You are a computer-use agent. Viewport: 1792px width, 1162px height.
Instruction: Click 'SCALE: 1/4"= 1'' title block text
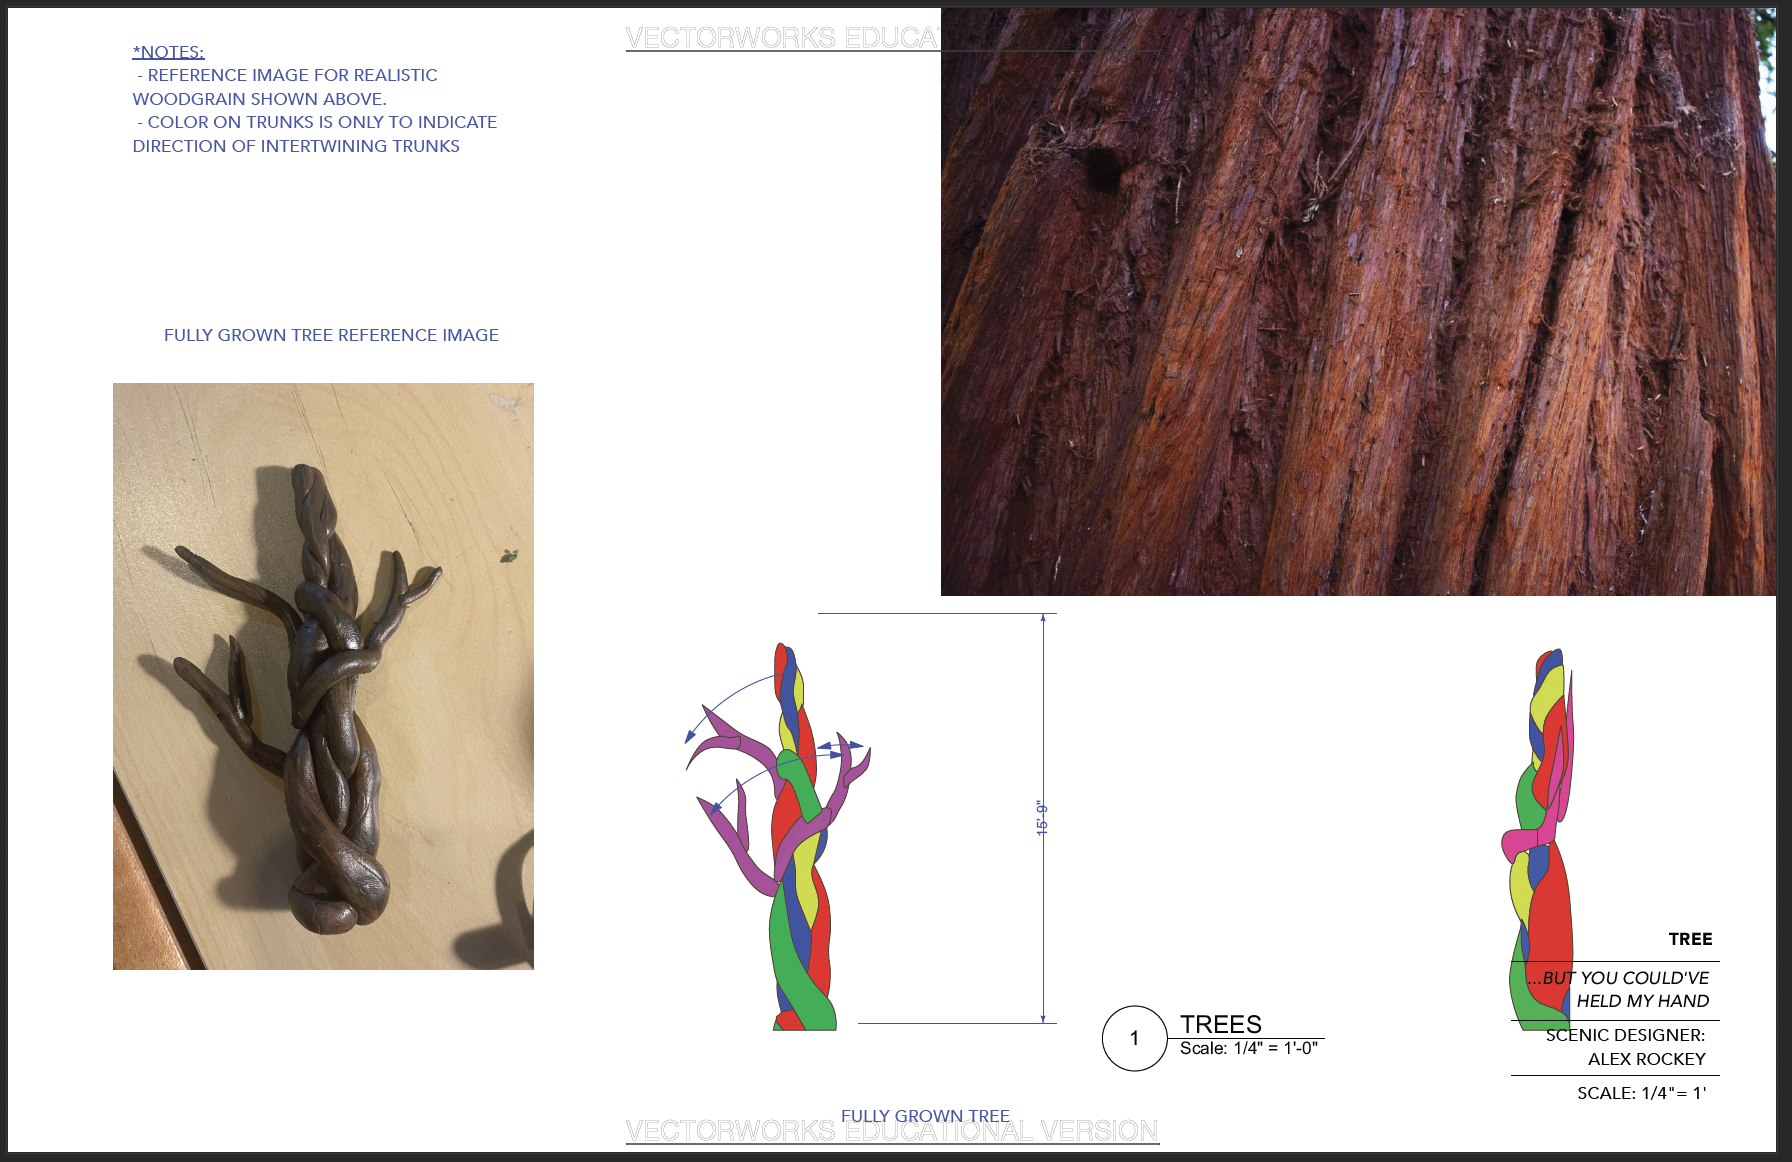pyautogui.click(x=1642, y=1093)
